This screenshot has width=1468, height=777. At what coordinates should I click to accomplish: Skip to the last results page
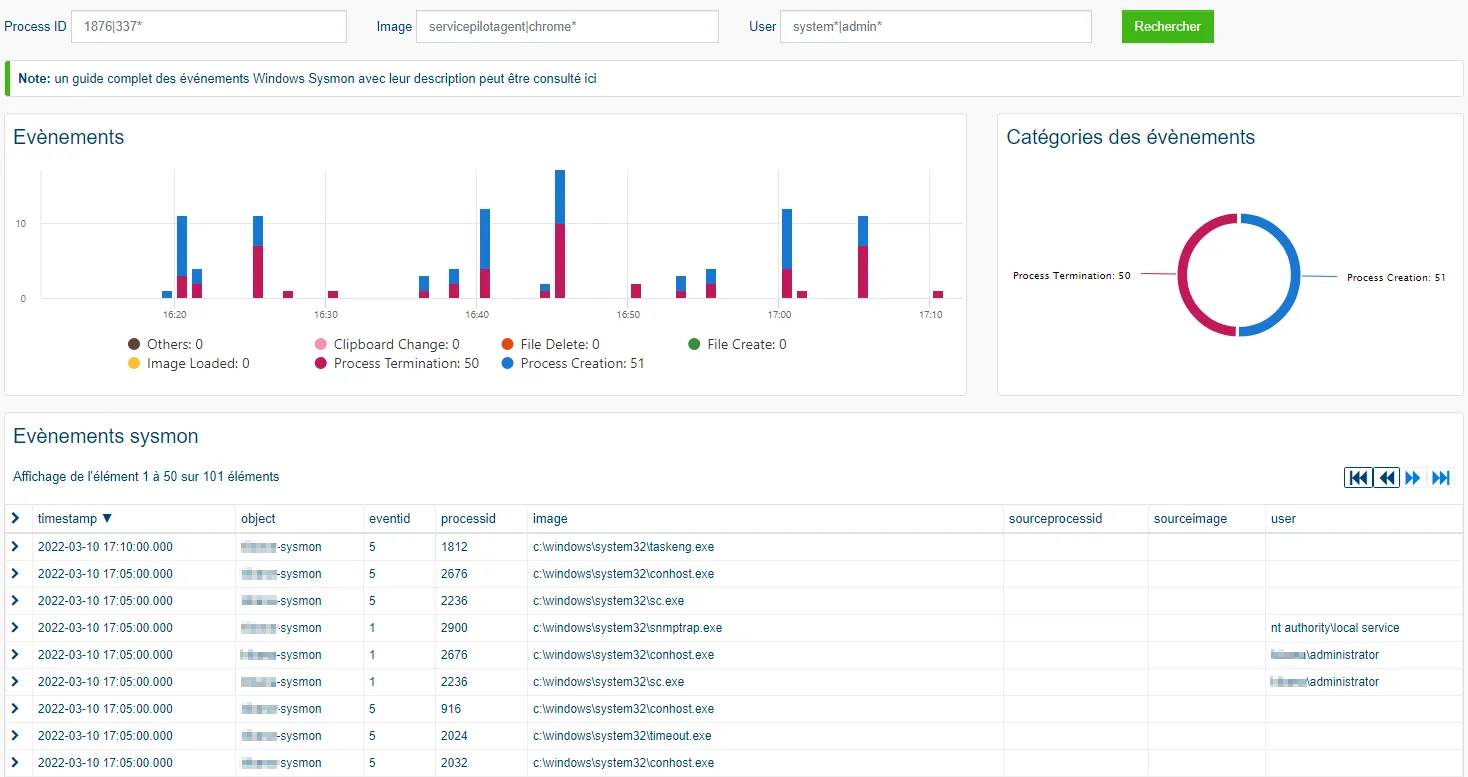[1440, 477]
